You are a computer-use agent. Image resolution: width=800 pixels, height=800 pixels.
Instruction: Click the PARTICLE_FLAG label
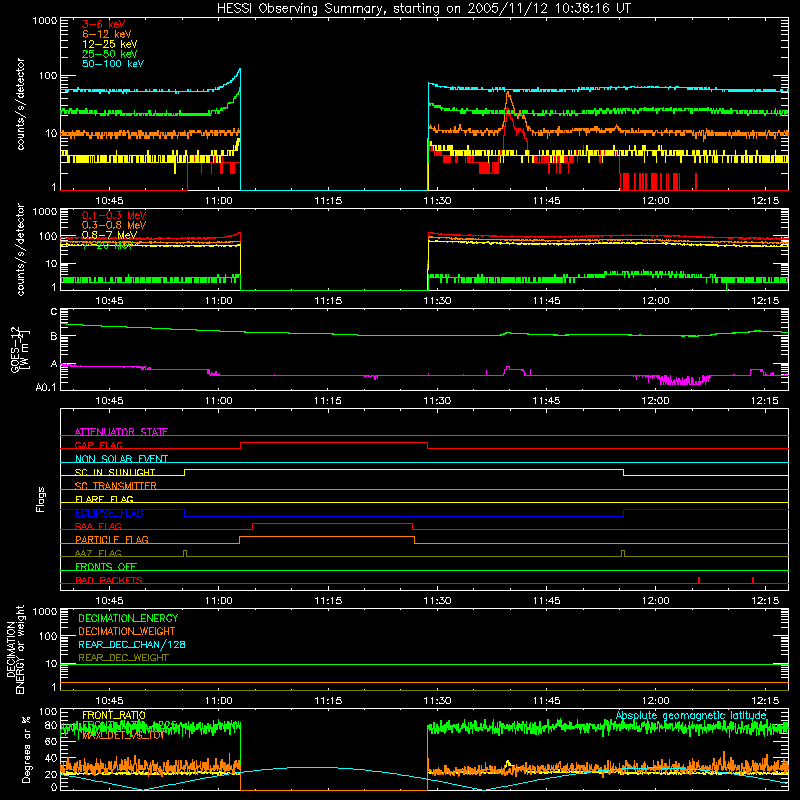pyautogui.click(x=112, y=539)
